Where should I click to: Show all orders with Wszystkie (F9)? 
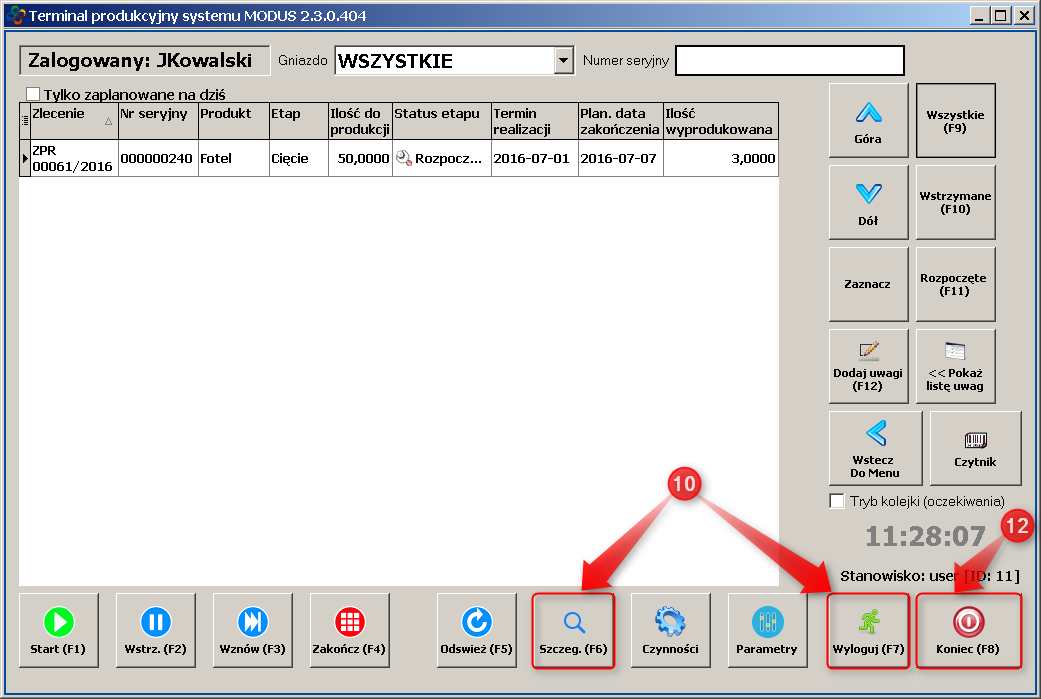[955, 120]
